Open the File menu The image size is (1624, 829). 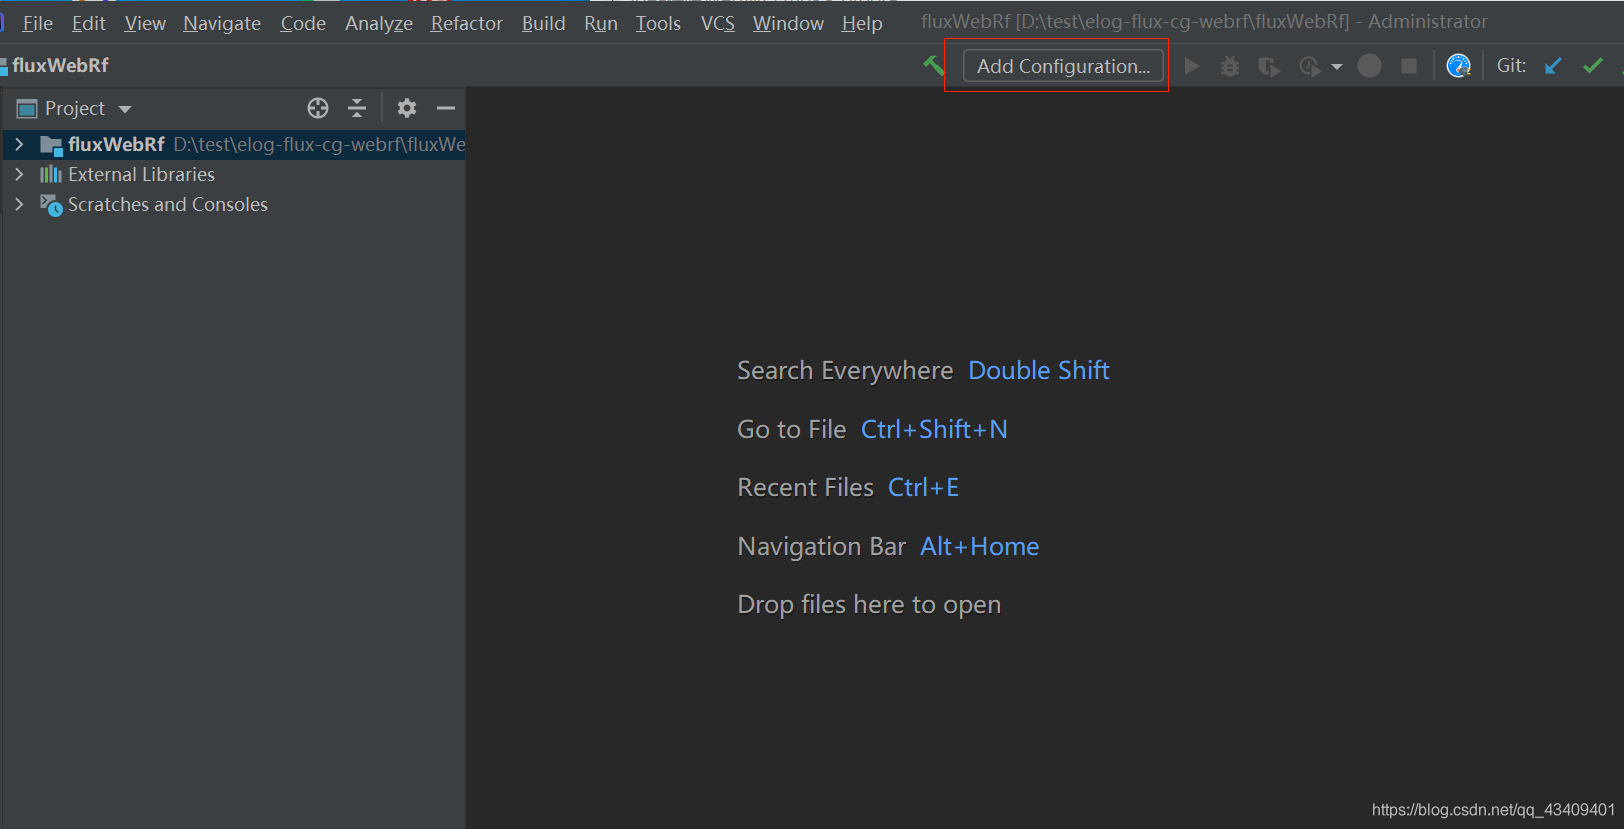click(37, 23)
